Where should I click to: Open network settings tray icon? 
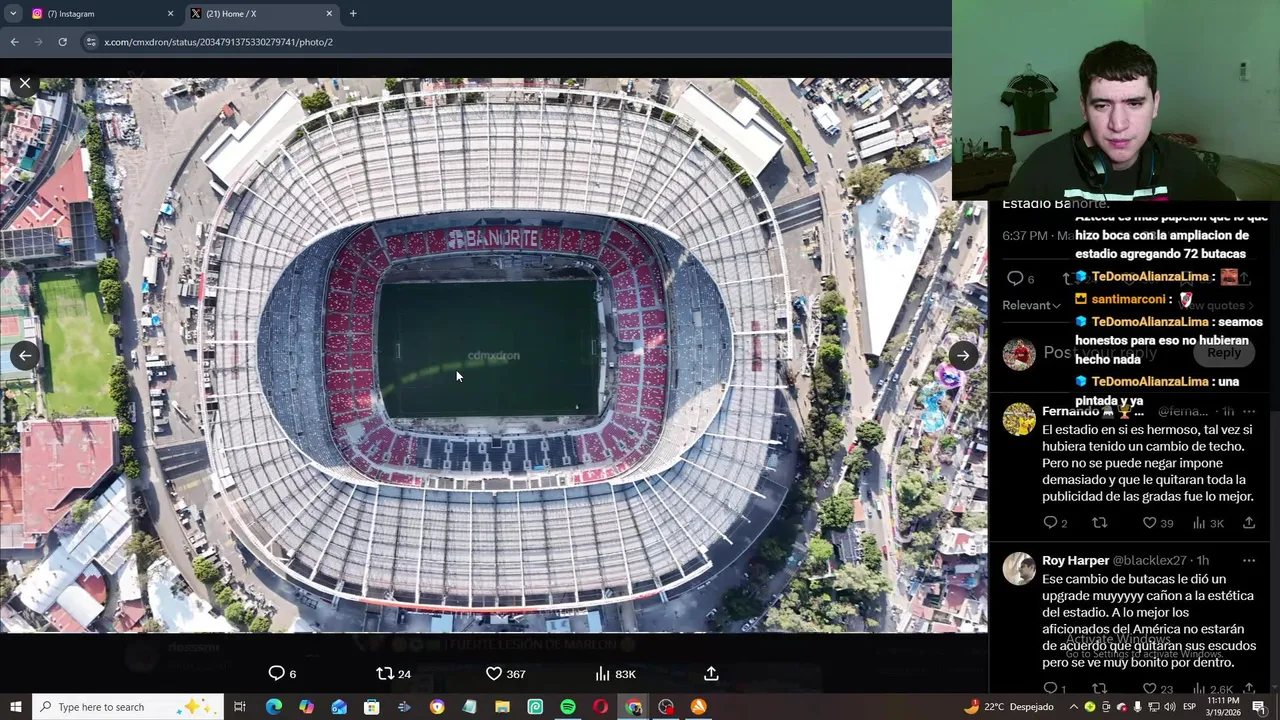pos(1154,707)
